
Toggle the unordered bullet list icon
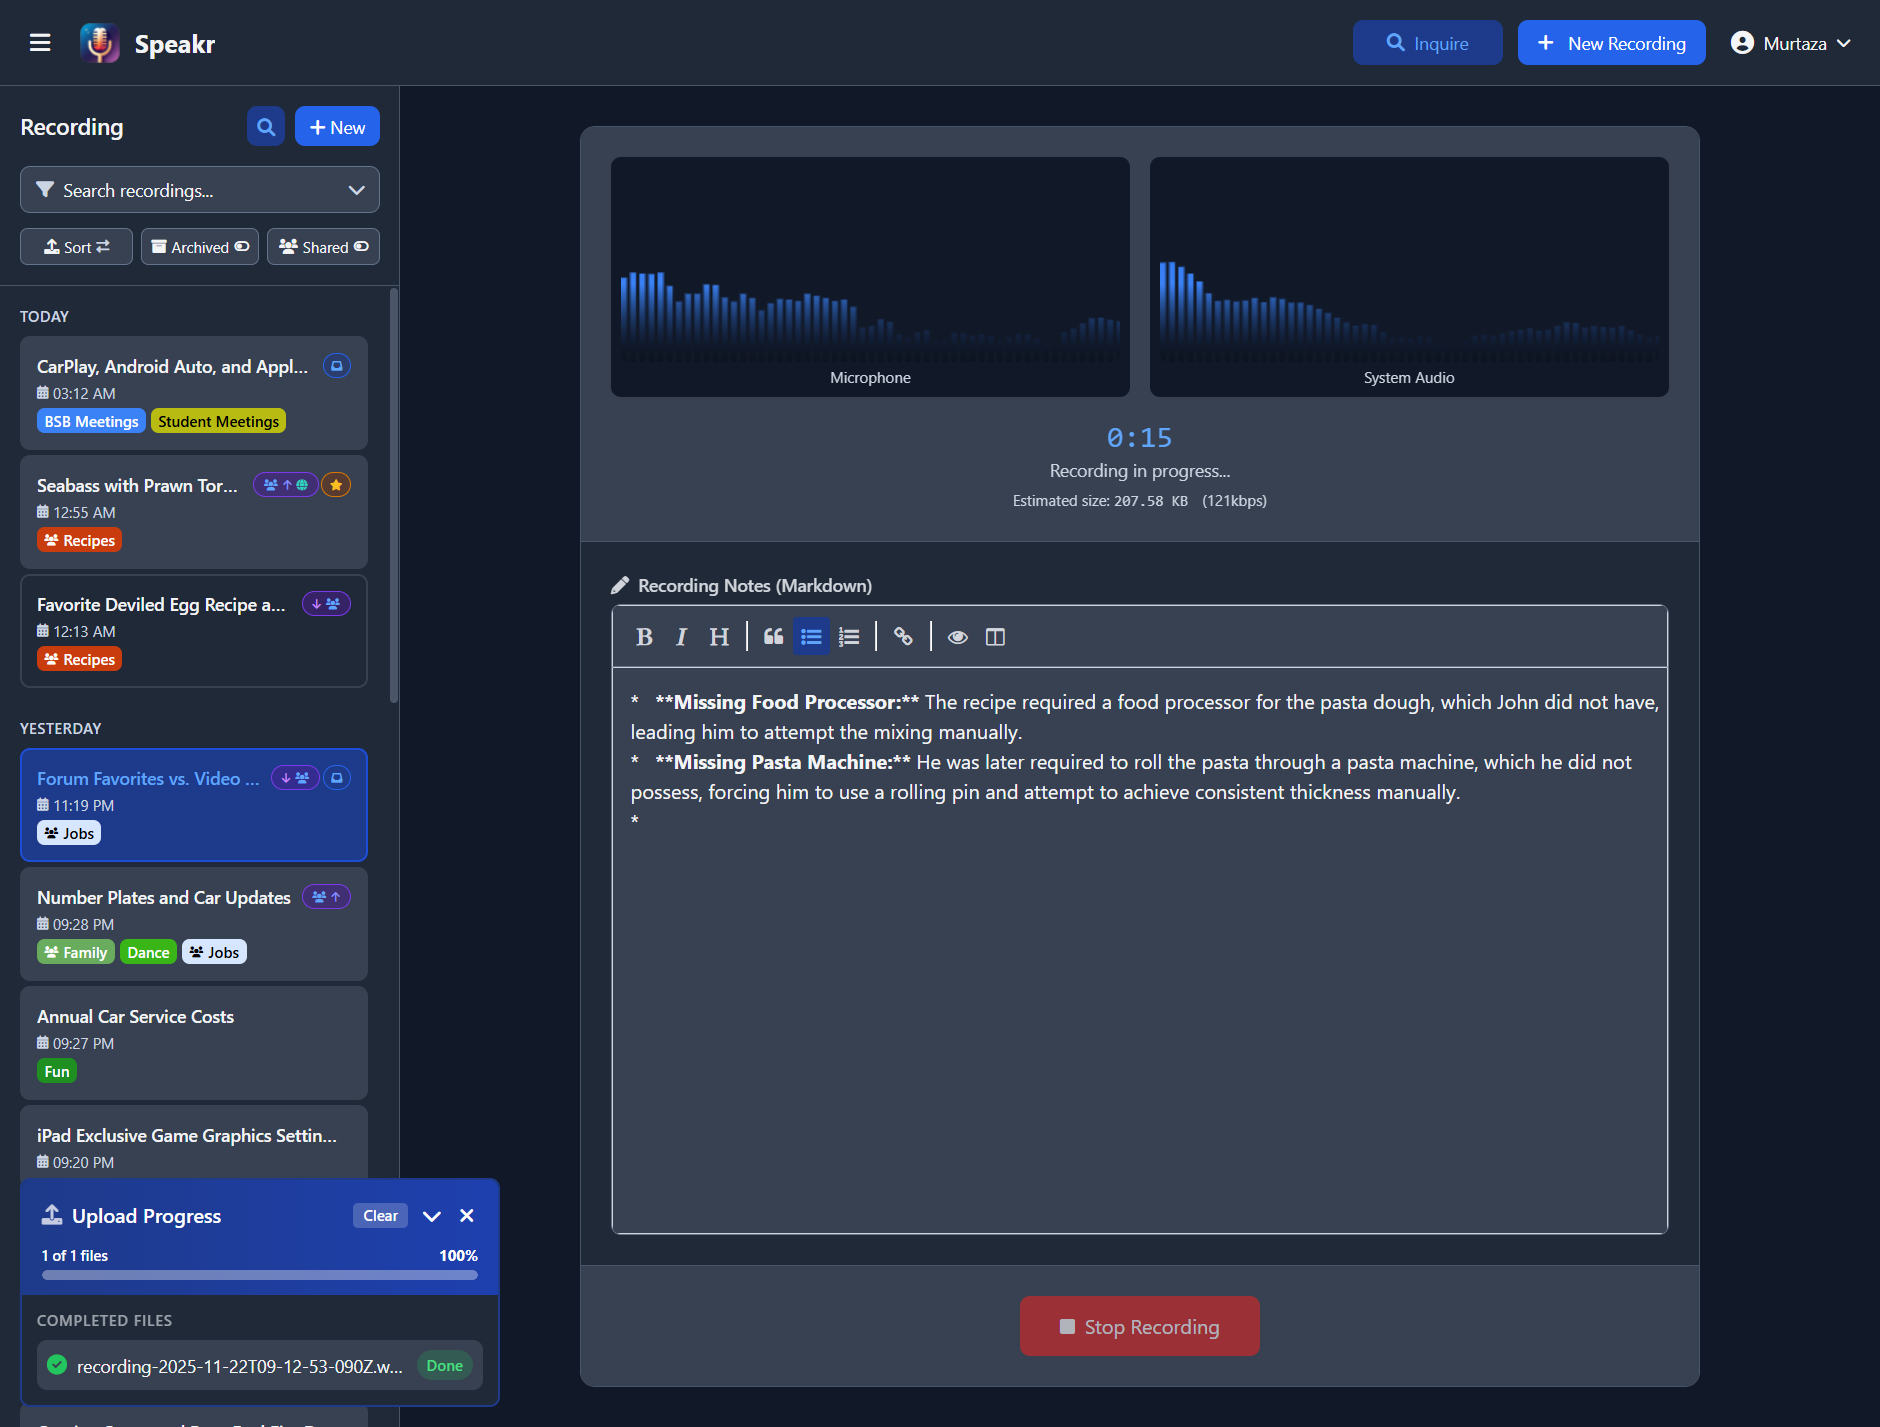pos(811,637)
